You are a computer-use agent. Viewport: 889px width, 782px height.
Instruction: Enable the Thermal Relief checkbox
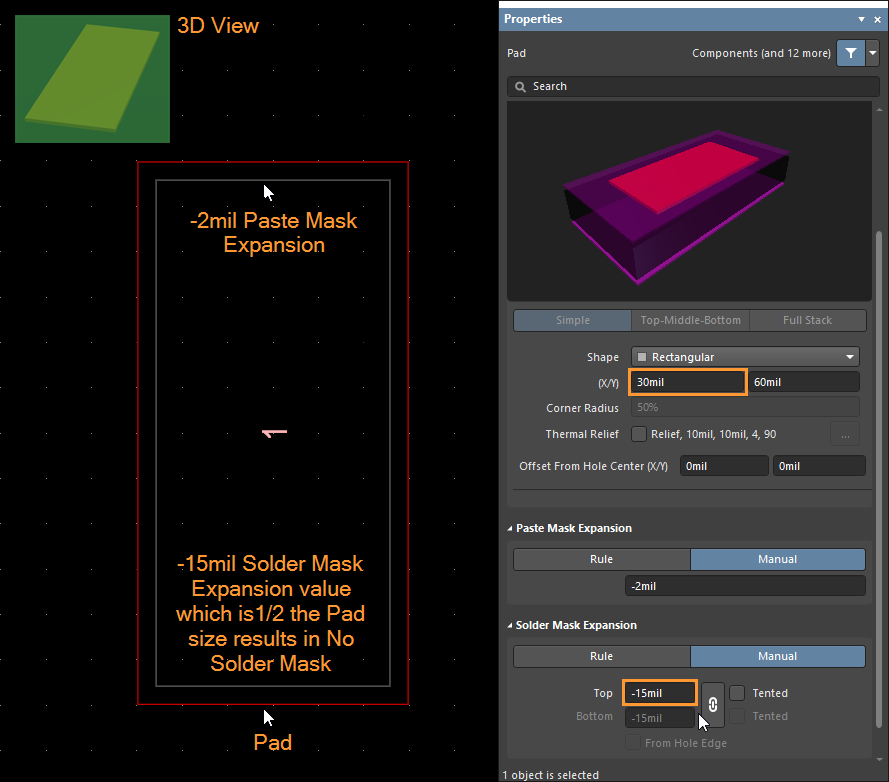[x=638, y=433]
